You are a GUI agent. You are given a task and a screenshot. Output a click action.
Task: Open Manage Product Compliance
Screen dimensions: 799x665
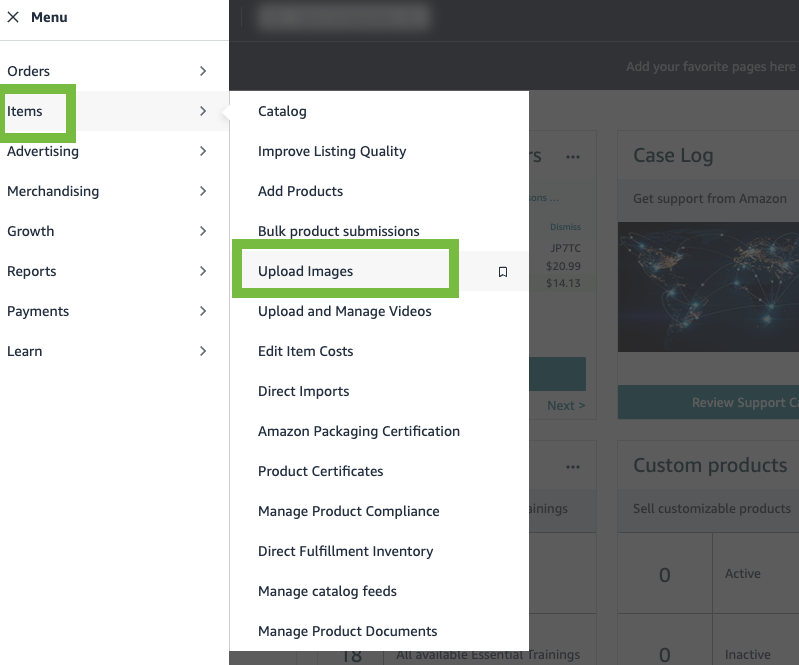[349, 511]
